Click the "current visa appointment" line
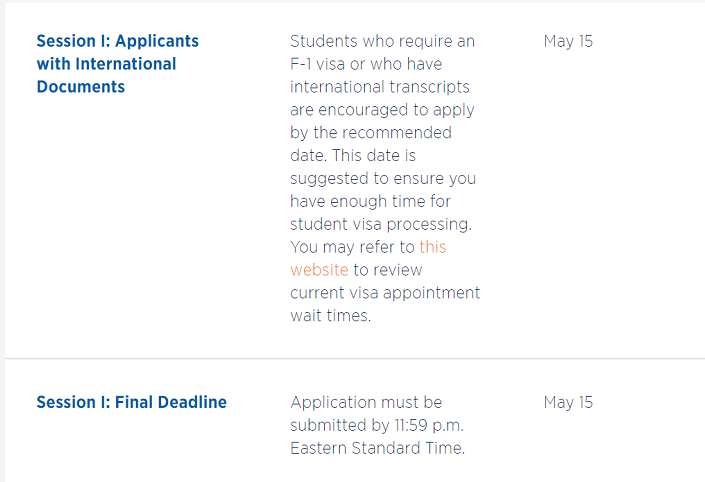 coord(385,293)
